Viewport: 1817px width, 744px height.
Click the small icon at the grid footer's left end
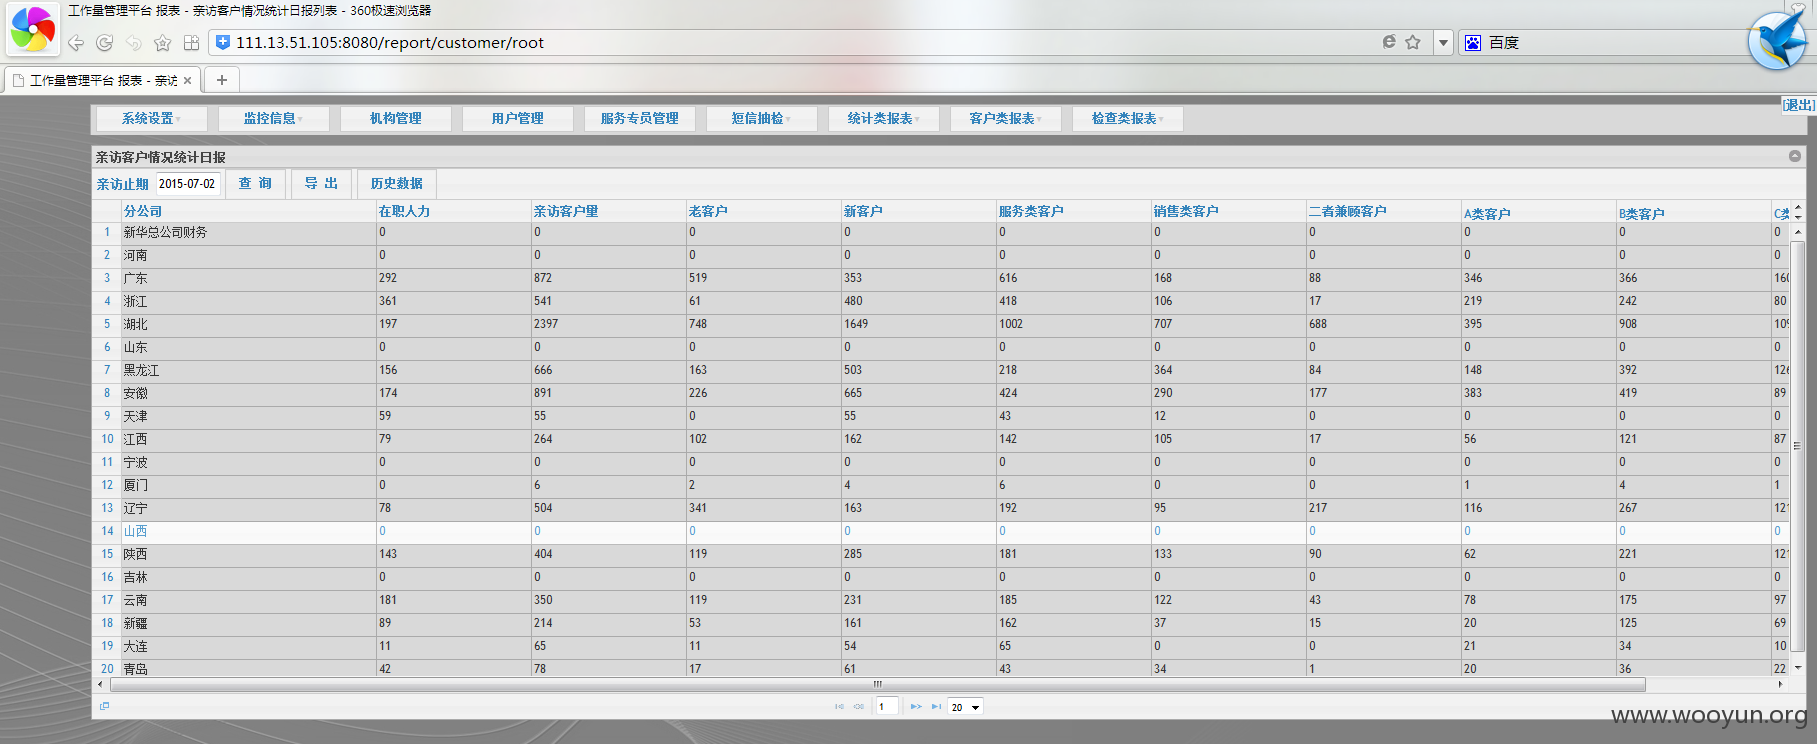[104, 706]
